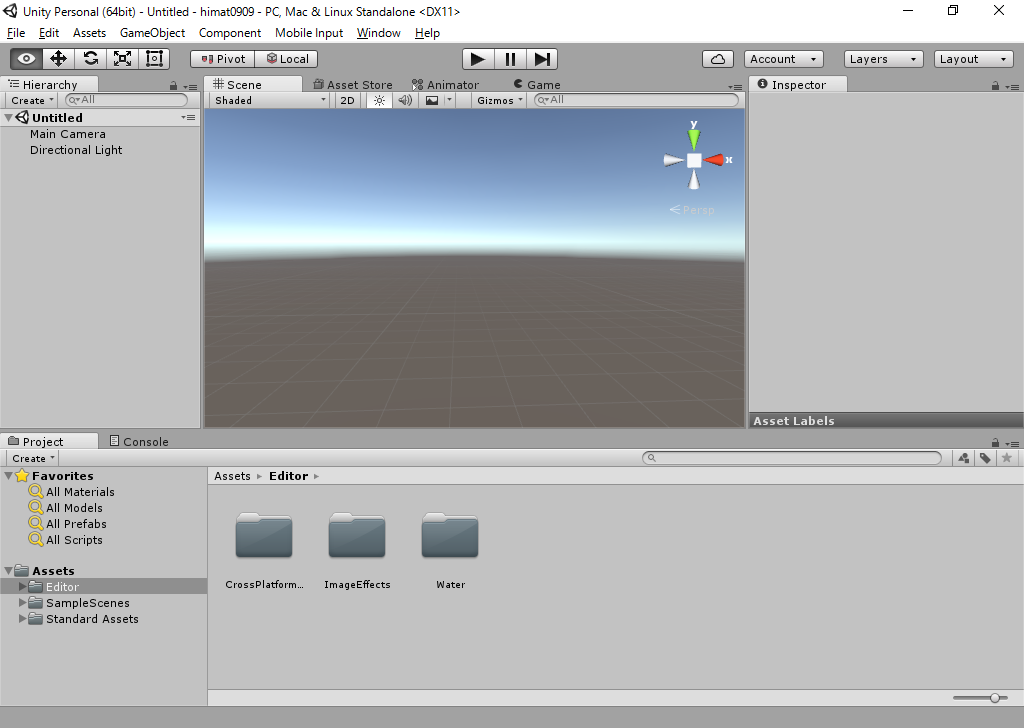The width and height of the screenshot is (1024, 728).
Task: Search by Label filter icon
Action: (985, 458)
